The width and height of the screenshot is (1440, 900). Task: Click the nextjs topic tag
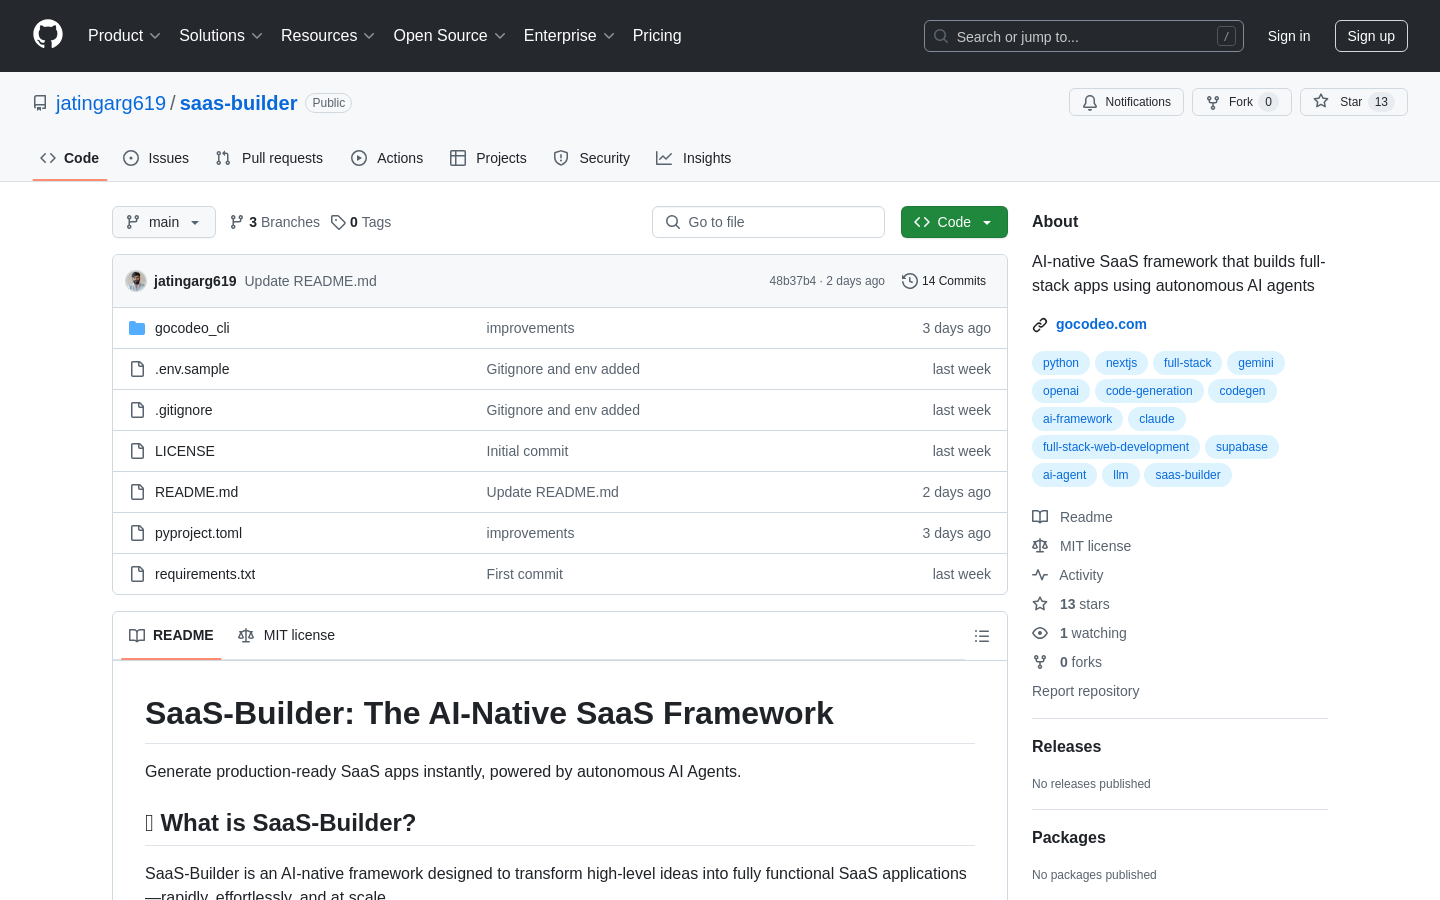pos(1121,363)
